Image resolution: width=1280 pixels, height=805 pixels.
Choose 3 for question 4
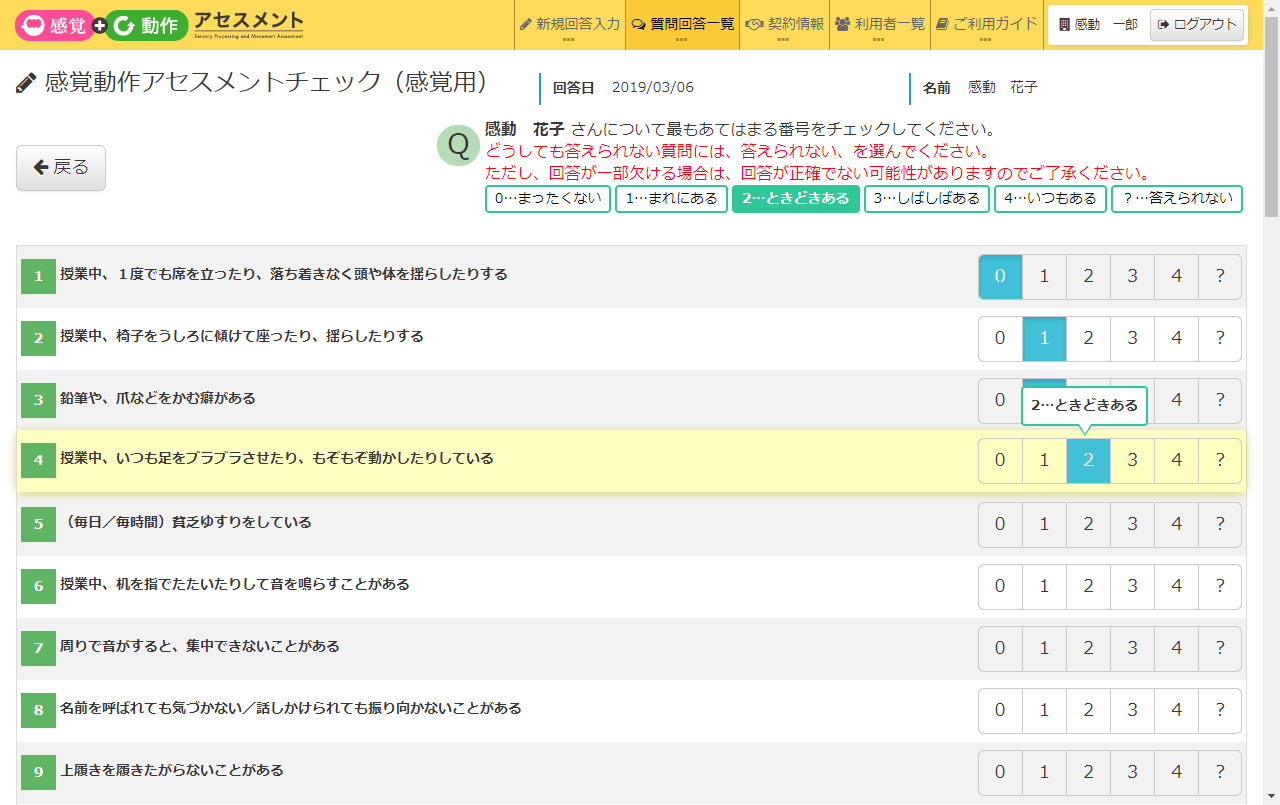[x=1132, y=461]
